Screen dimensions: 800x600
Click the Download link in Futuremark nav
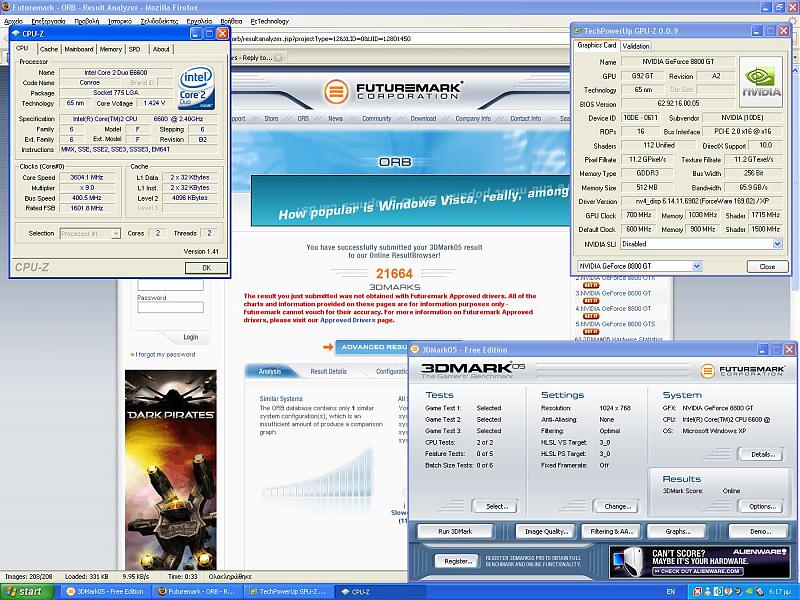(x=423, y=118)
